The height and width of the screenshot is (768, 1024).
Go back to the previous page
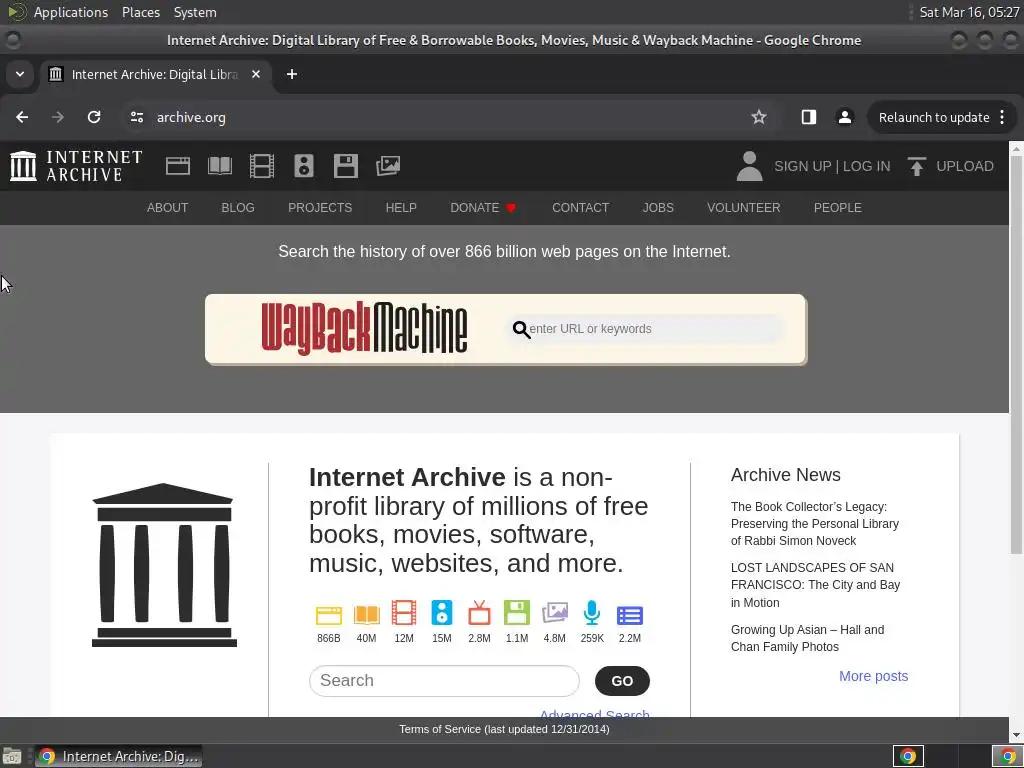pos(22,118)
